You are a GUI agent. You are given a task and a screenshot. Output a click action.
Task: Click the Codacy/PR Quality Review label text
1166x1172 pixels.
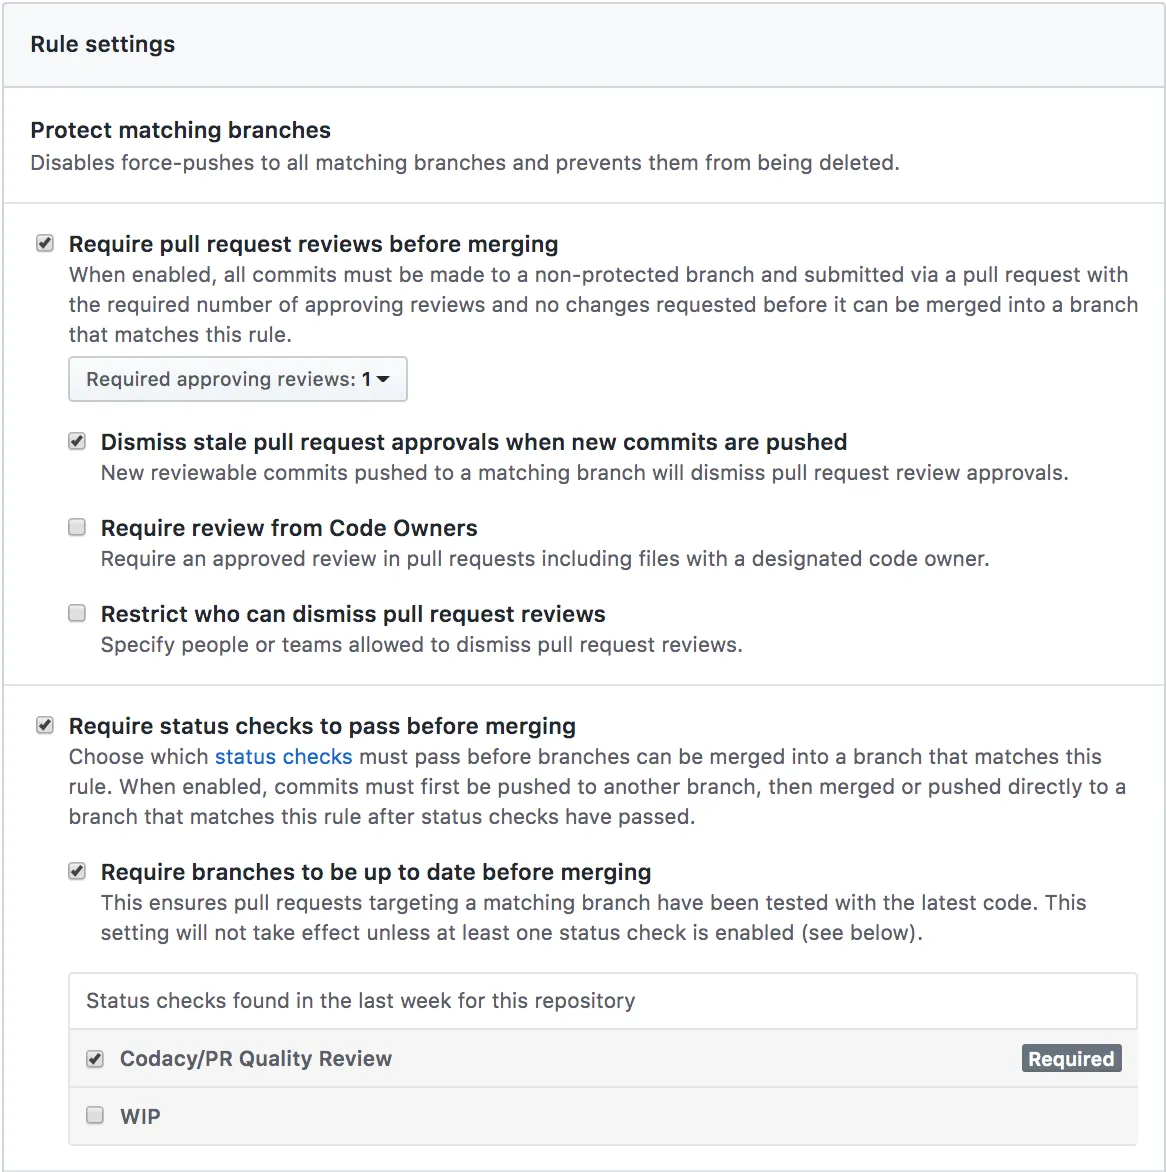256,1059
